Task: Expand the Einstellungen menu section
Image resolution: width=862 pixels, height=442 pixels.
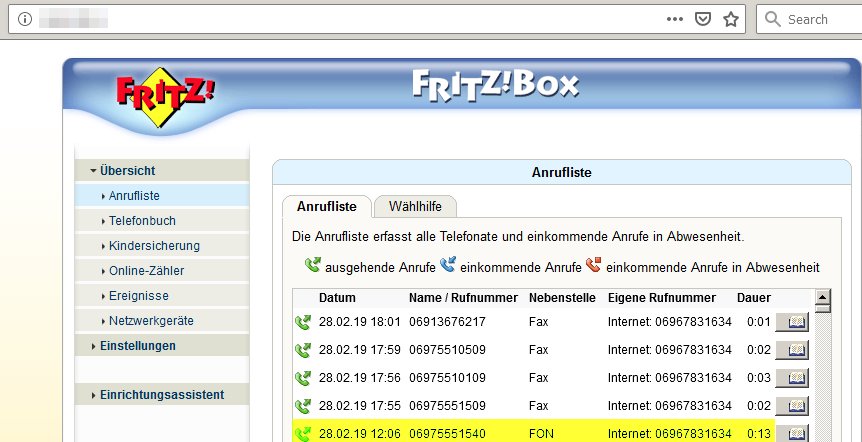Action: [137, 346]
